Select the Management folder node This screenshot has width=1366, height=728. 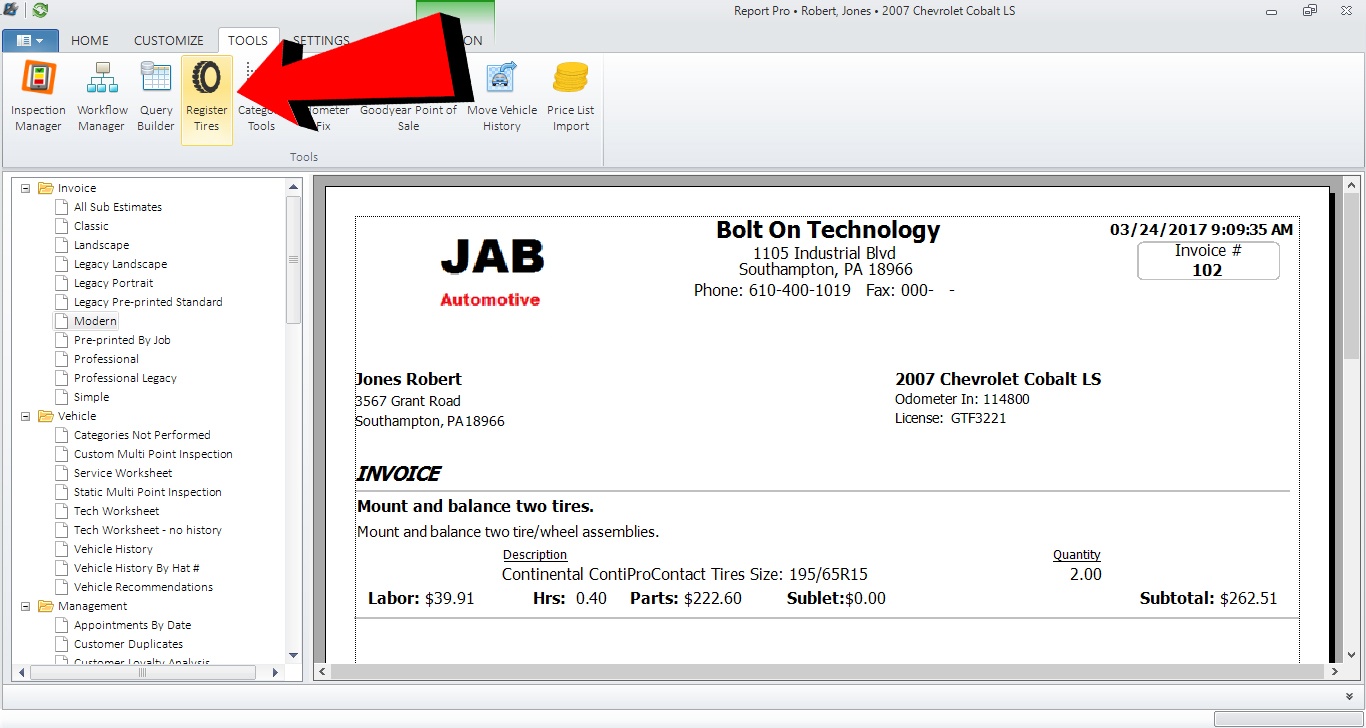92,606
